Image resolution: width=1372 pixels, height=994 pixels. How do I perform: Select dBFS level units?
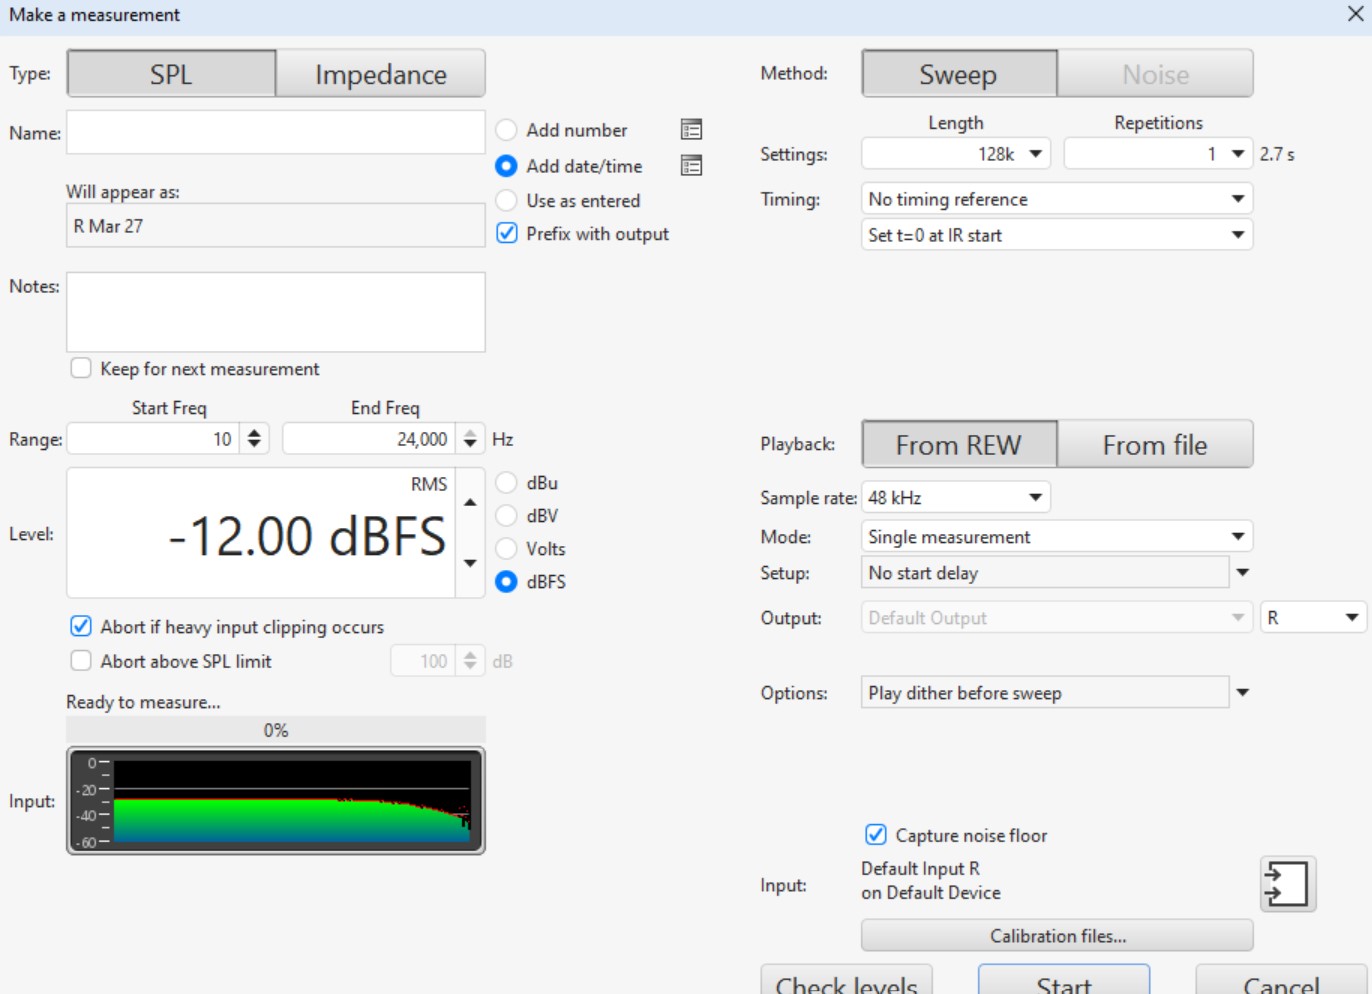(507, 582)
